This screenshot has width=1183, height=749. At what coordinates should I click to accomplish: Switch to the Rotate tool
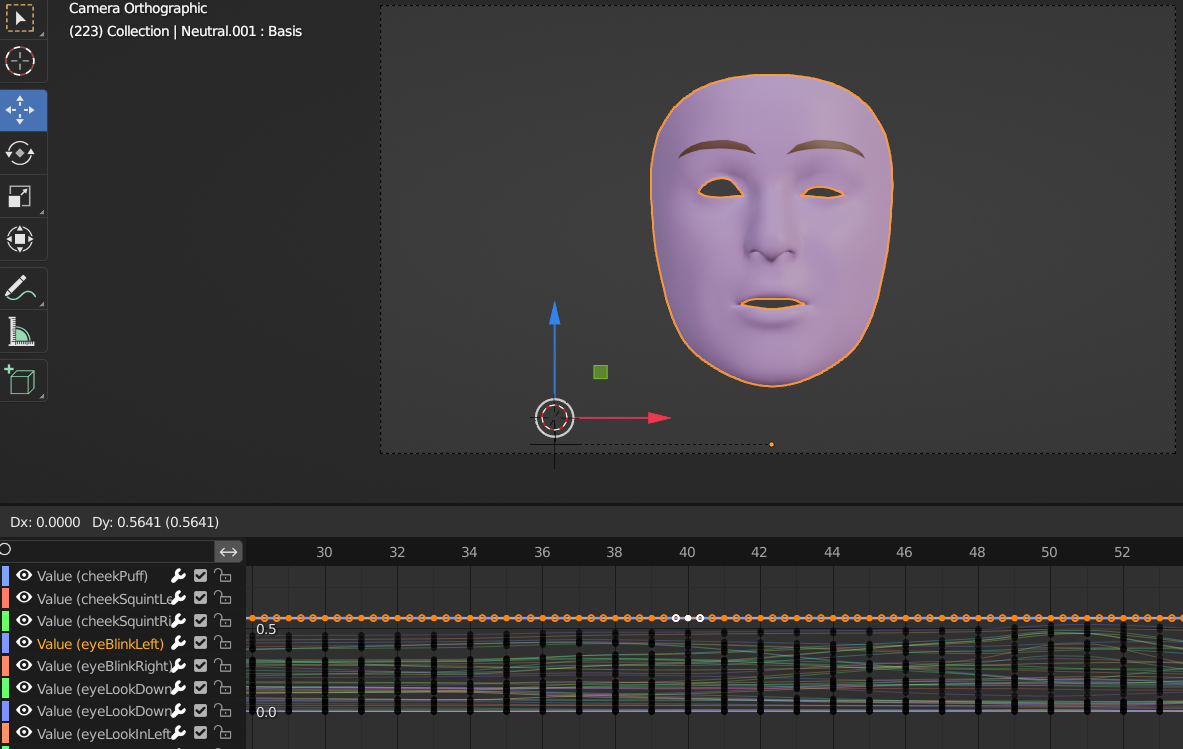tap(20, 153)
